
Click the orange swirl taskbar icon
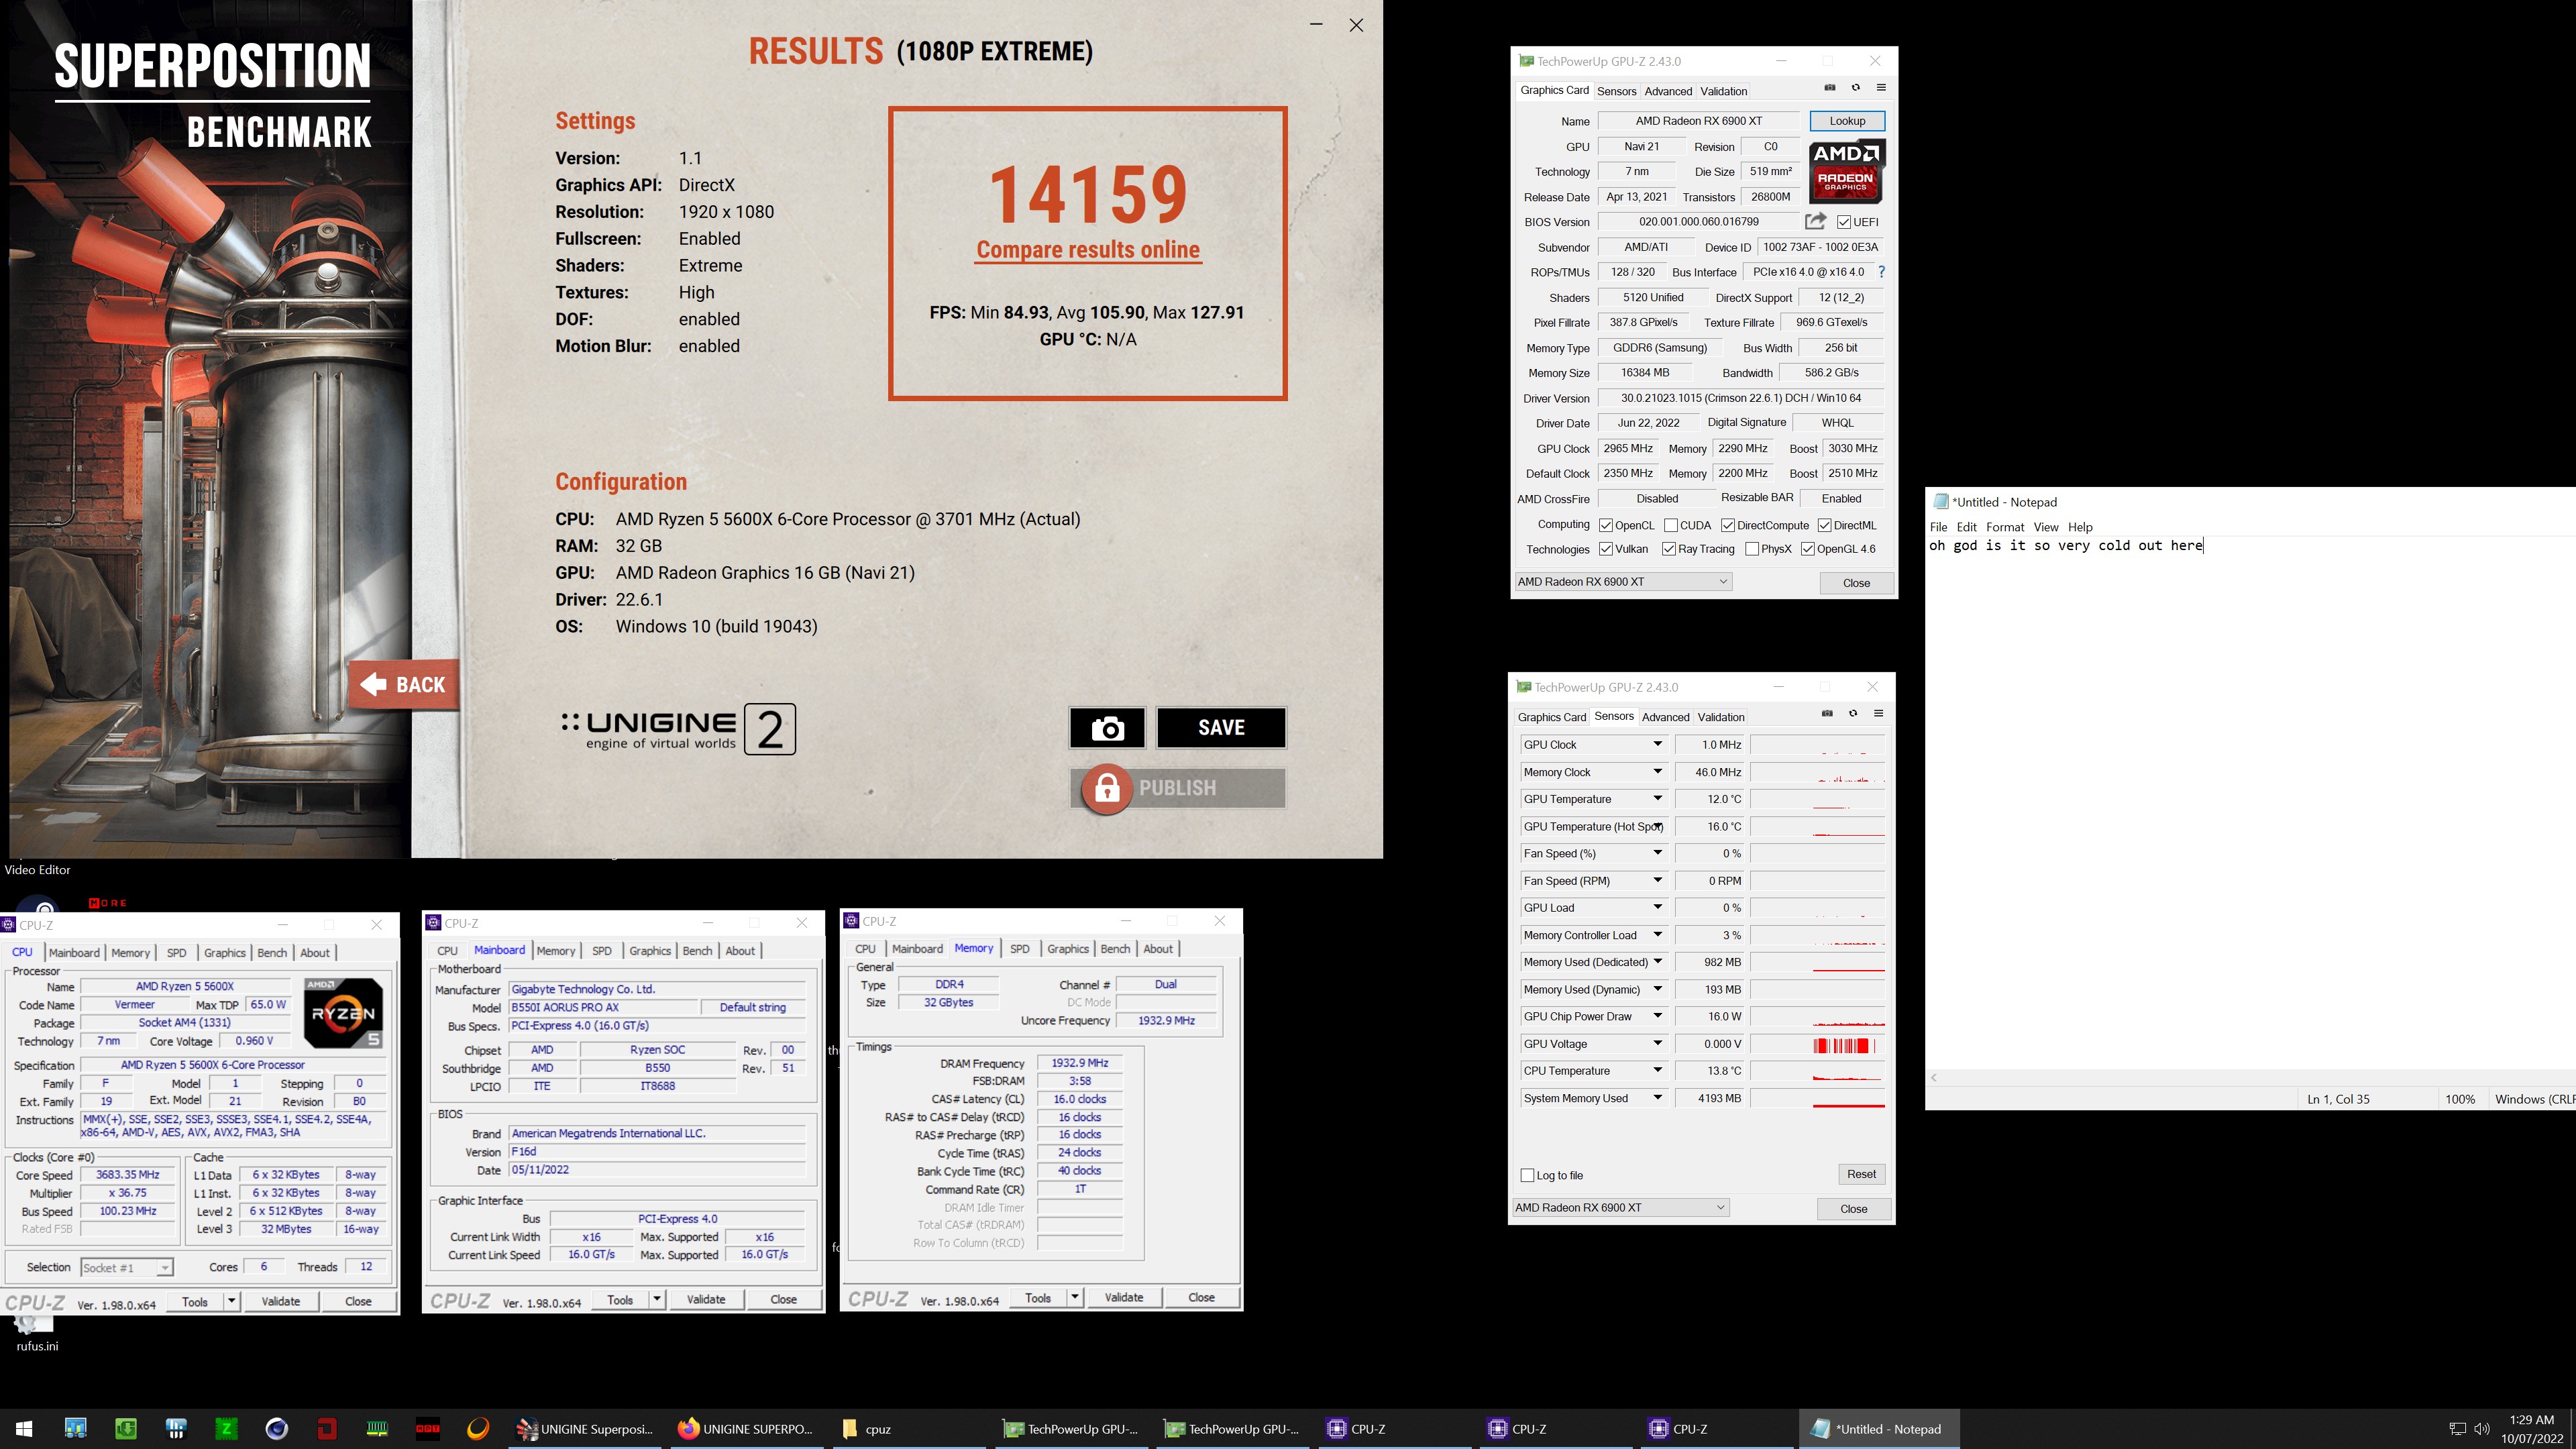coord(478,1429)
